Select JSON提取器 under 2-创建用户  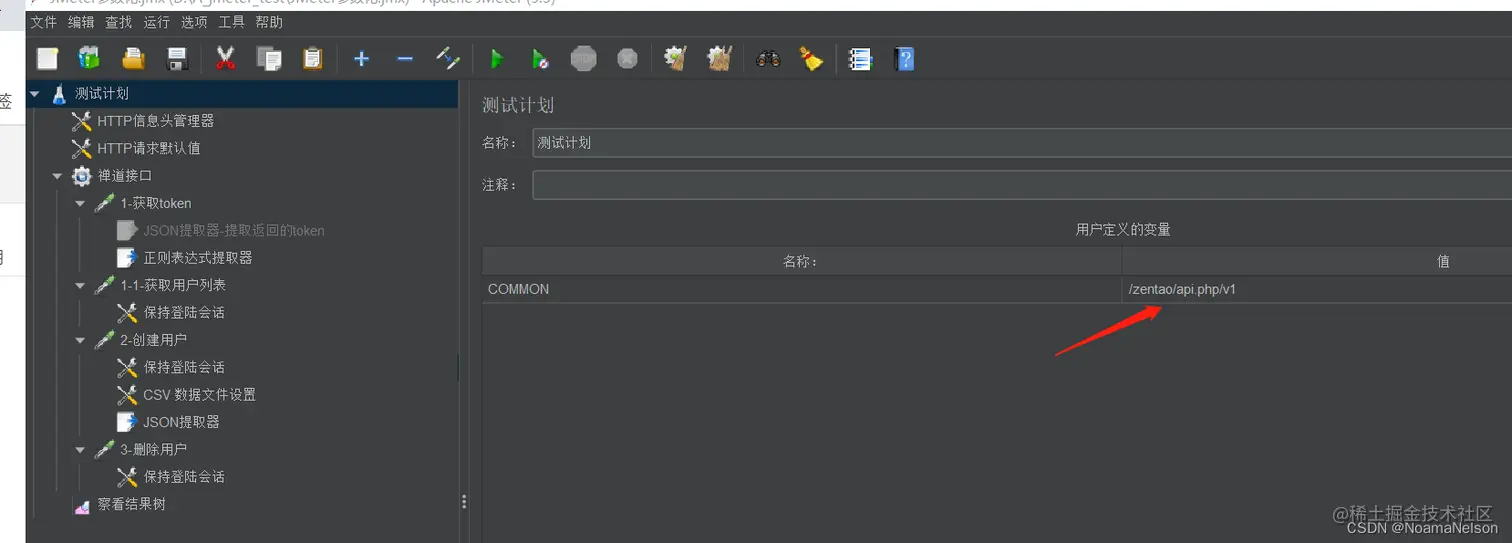coord(181,422)
